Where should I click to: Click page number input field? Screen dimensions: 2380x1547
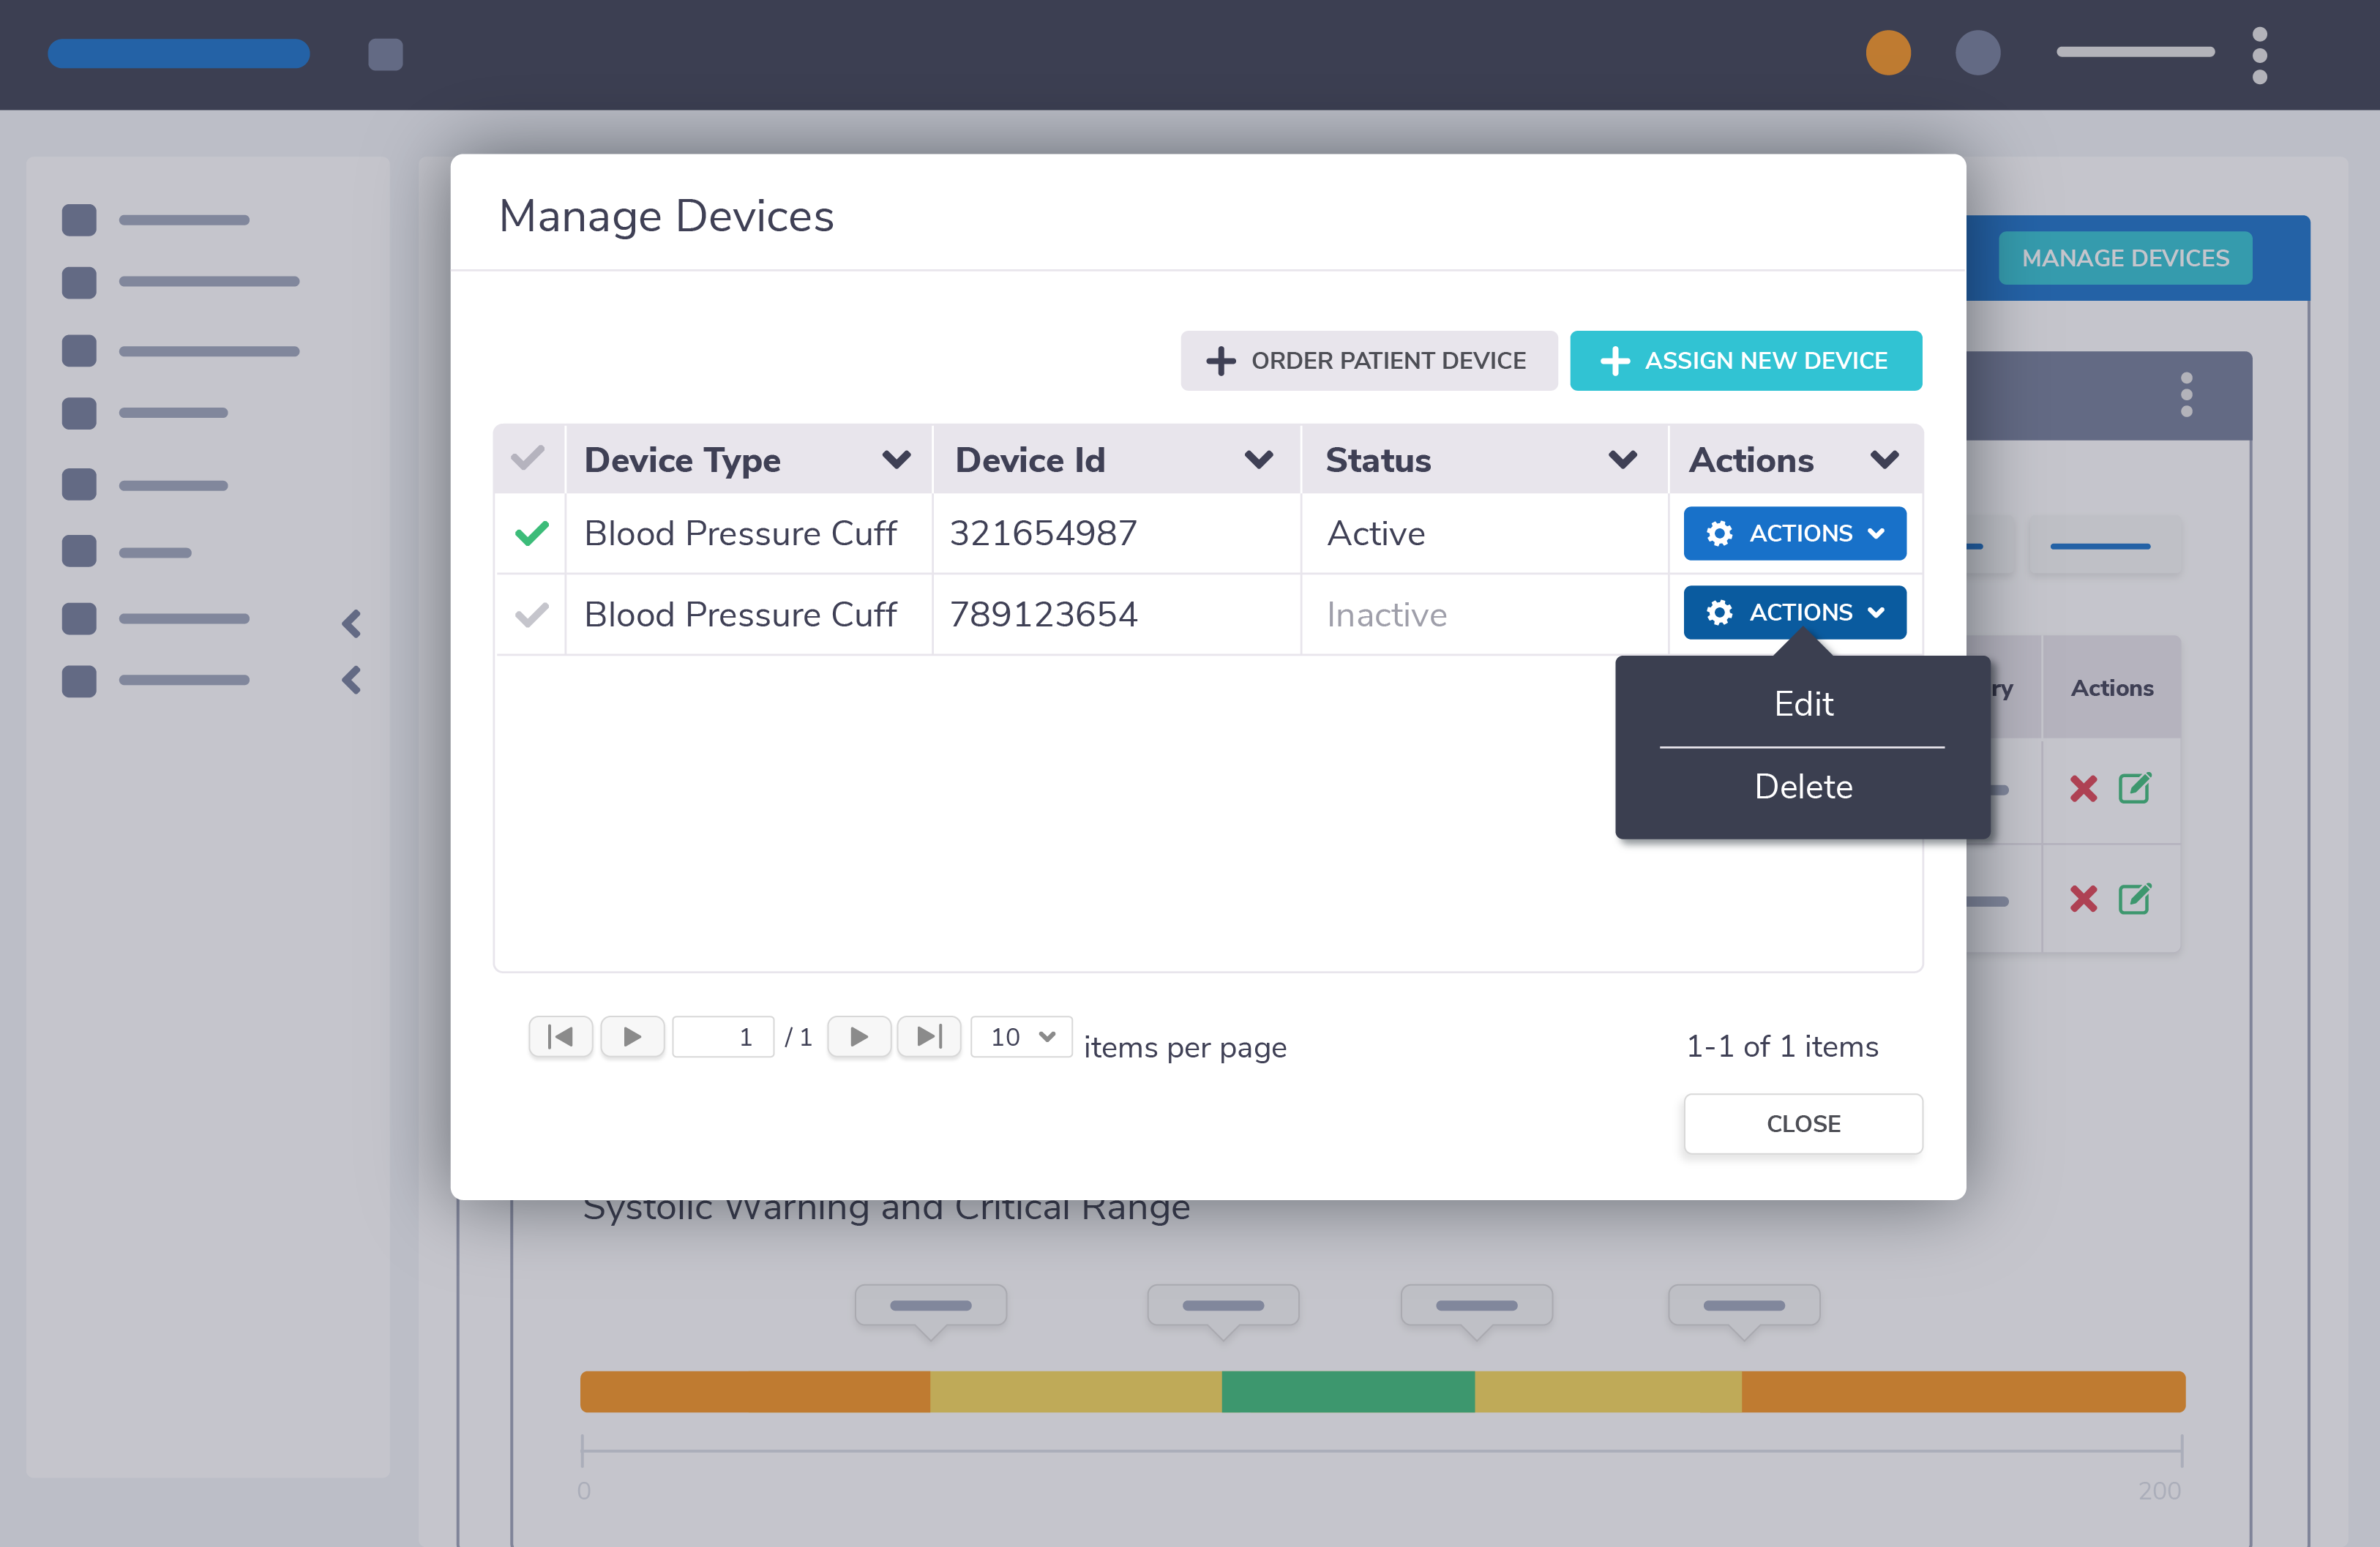click(723, 1037)
